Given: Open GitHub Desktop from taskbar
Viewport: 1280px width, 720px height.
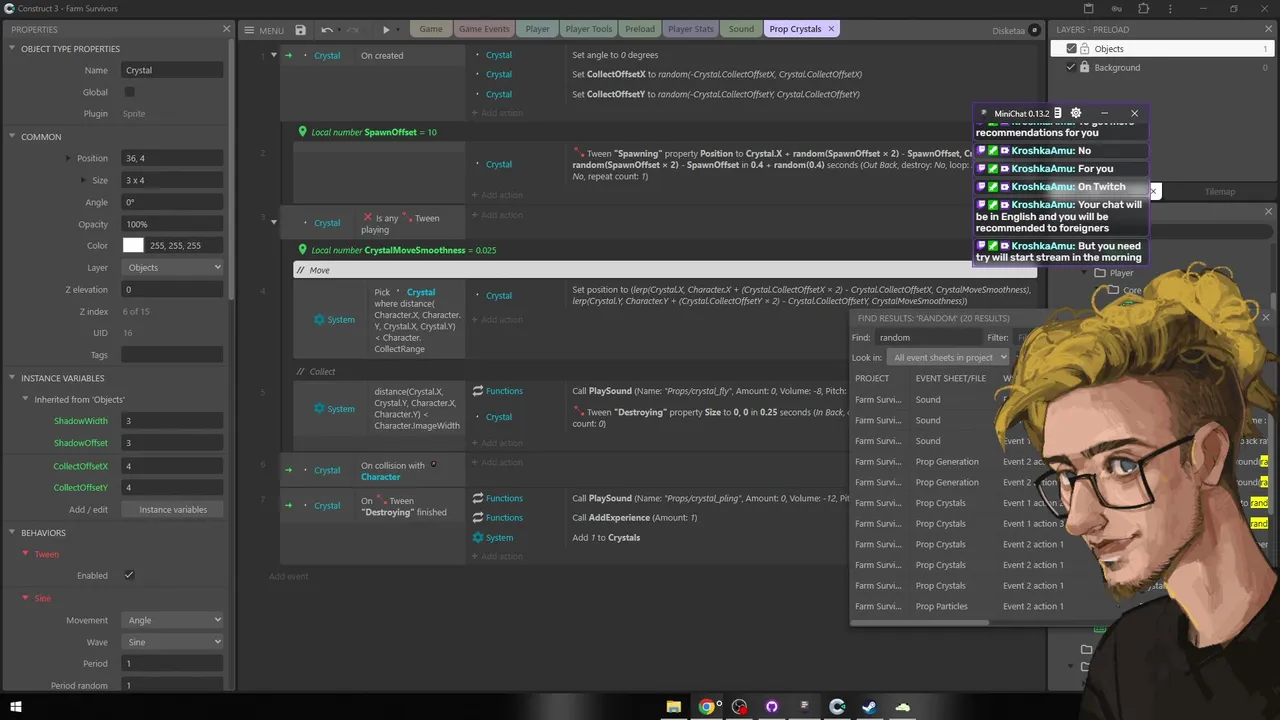Looking at the screenshot, I should (771, 707).
